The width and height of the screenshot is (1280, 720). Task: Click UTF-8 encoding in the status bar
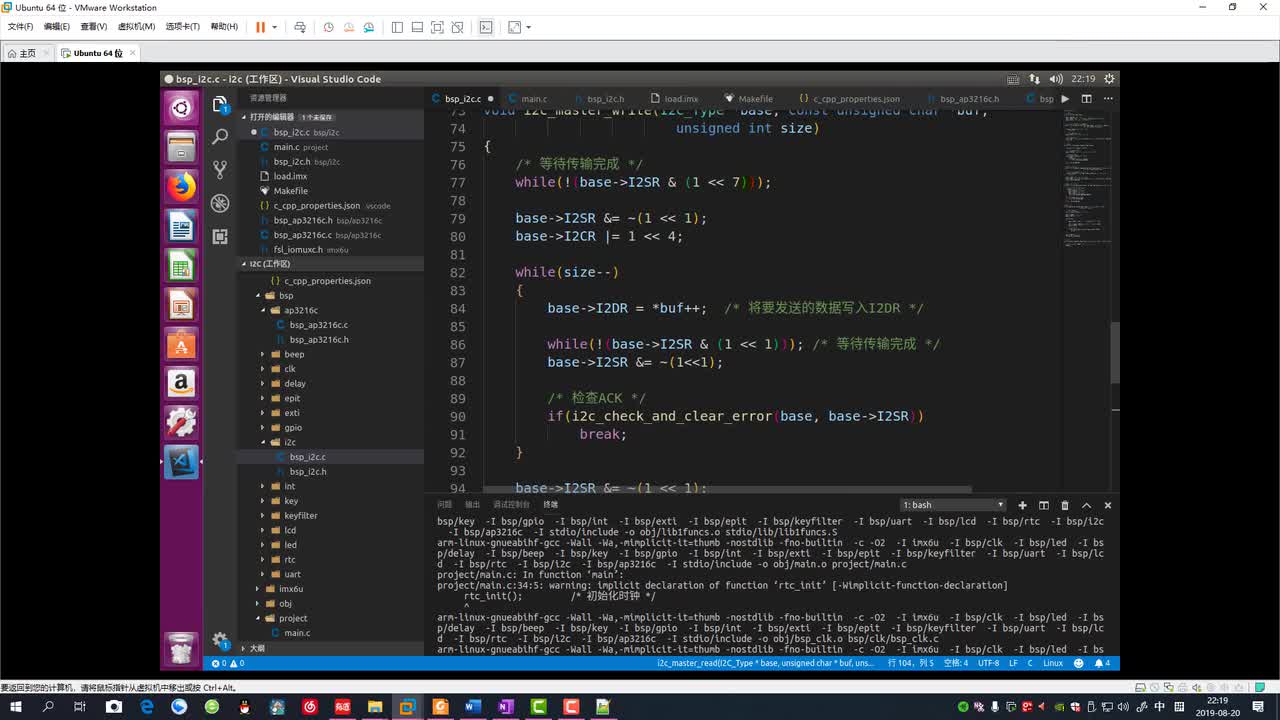(x=988, y=663)
